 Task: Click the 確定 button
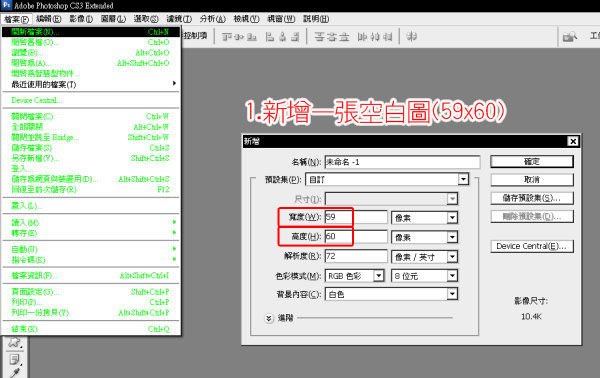coord(532,161)
